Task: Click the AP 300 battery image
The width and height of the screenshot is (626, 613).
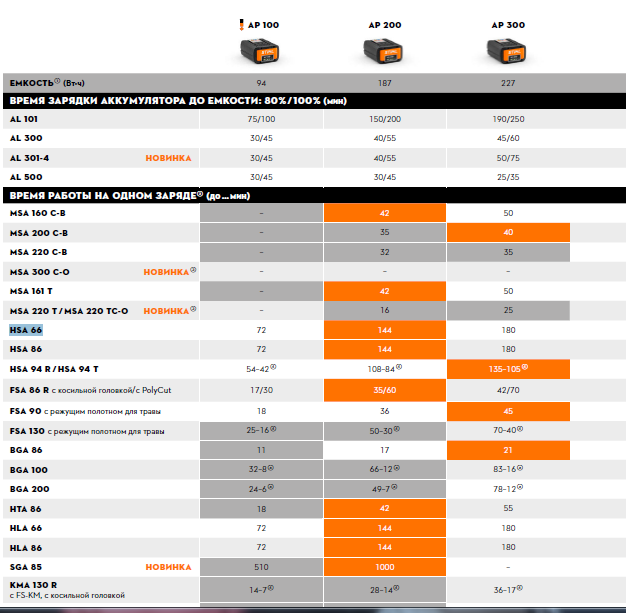Action: point(508,50)
